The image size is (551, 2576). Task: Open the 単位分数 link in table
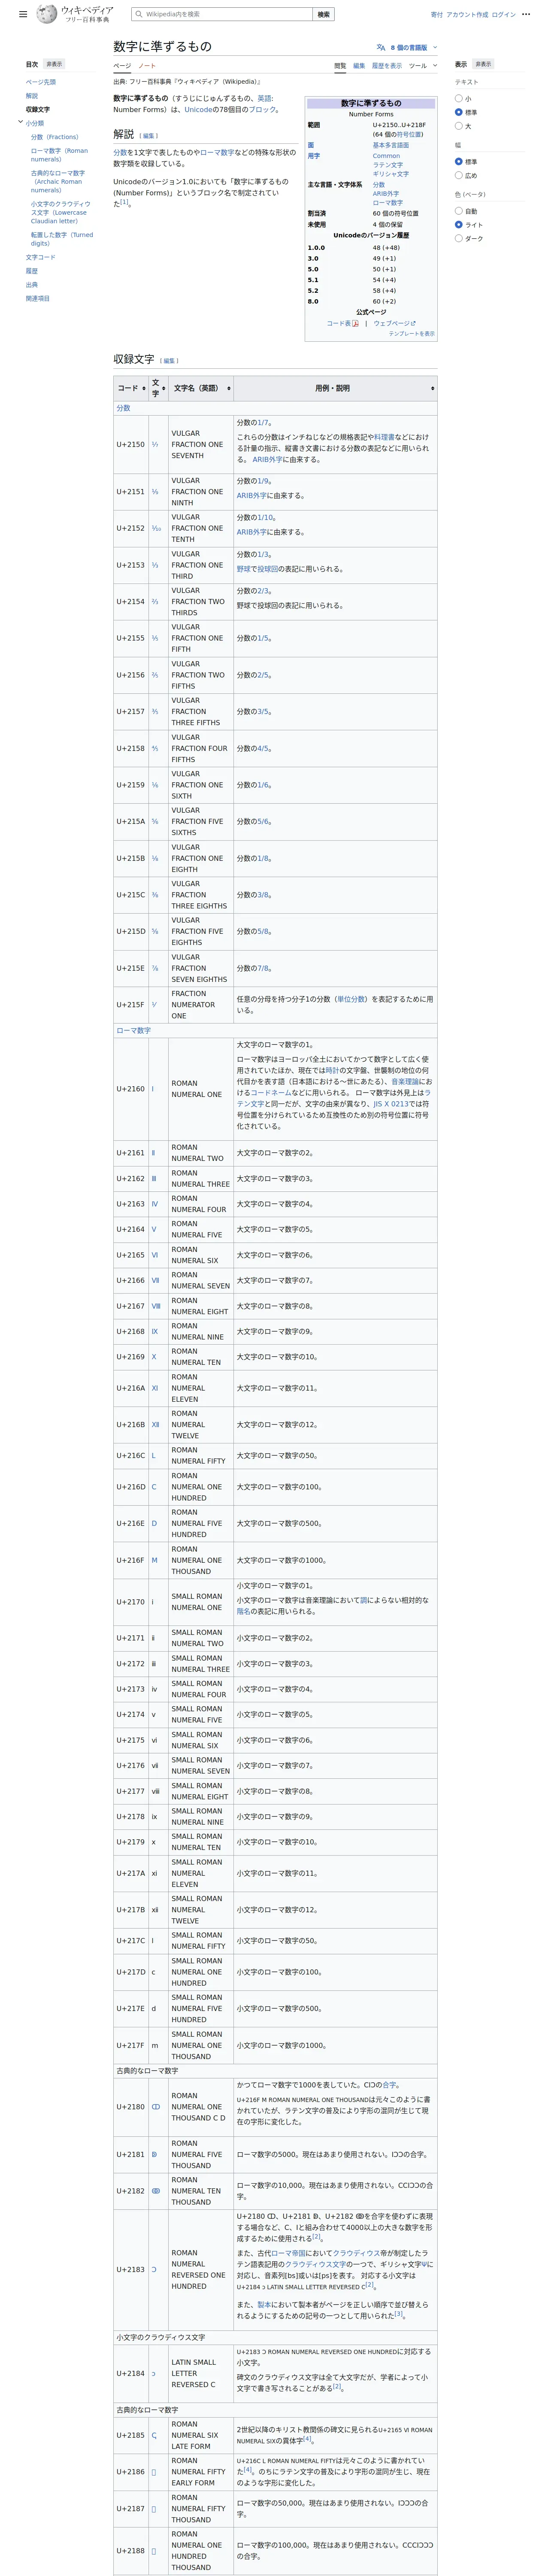tap(350, 999)
